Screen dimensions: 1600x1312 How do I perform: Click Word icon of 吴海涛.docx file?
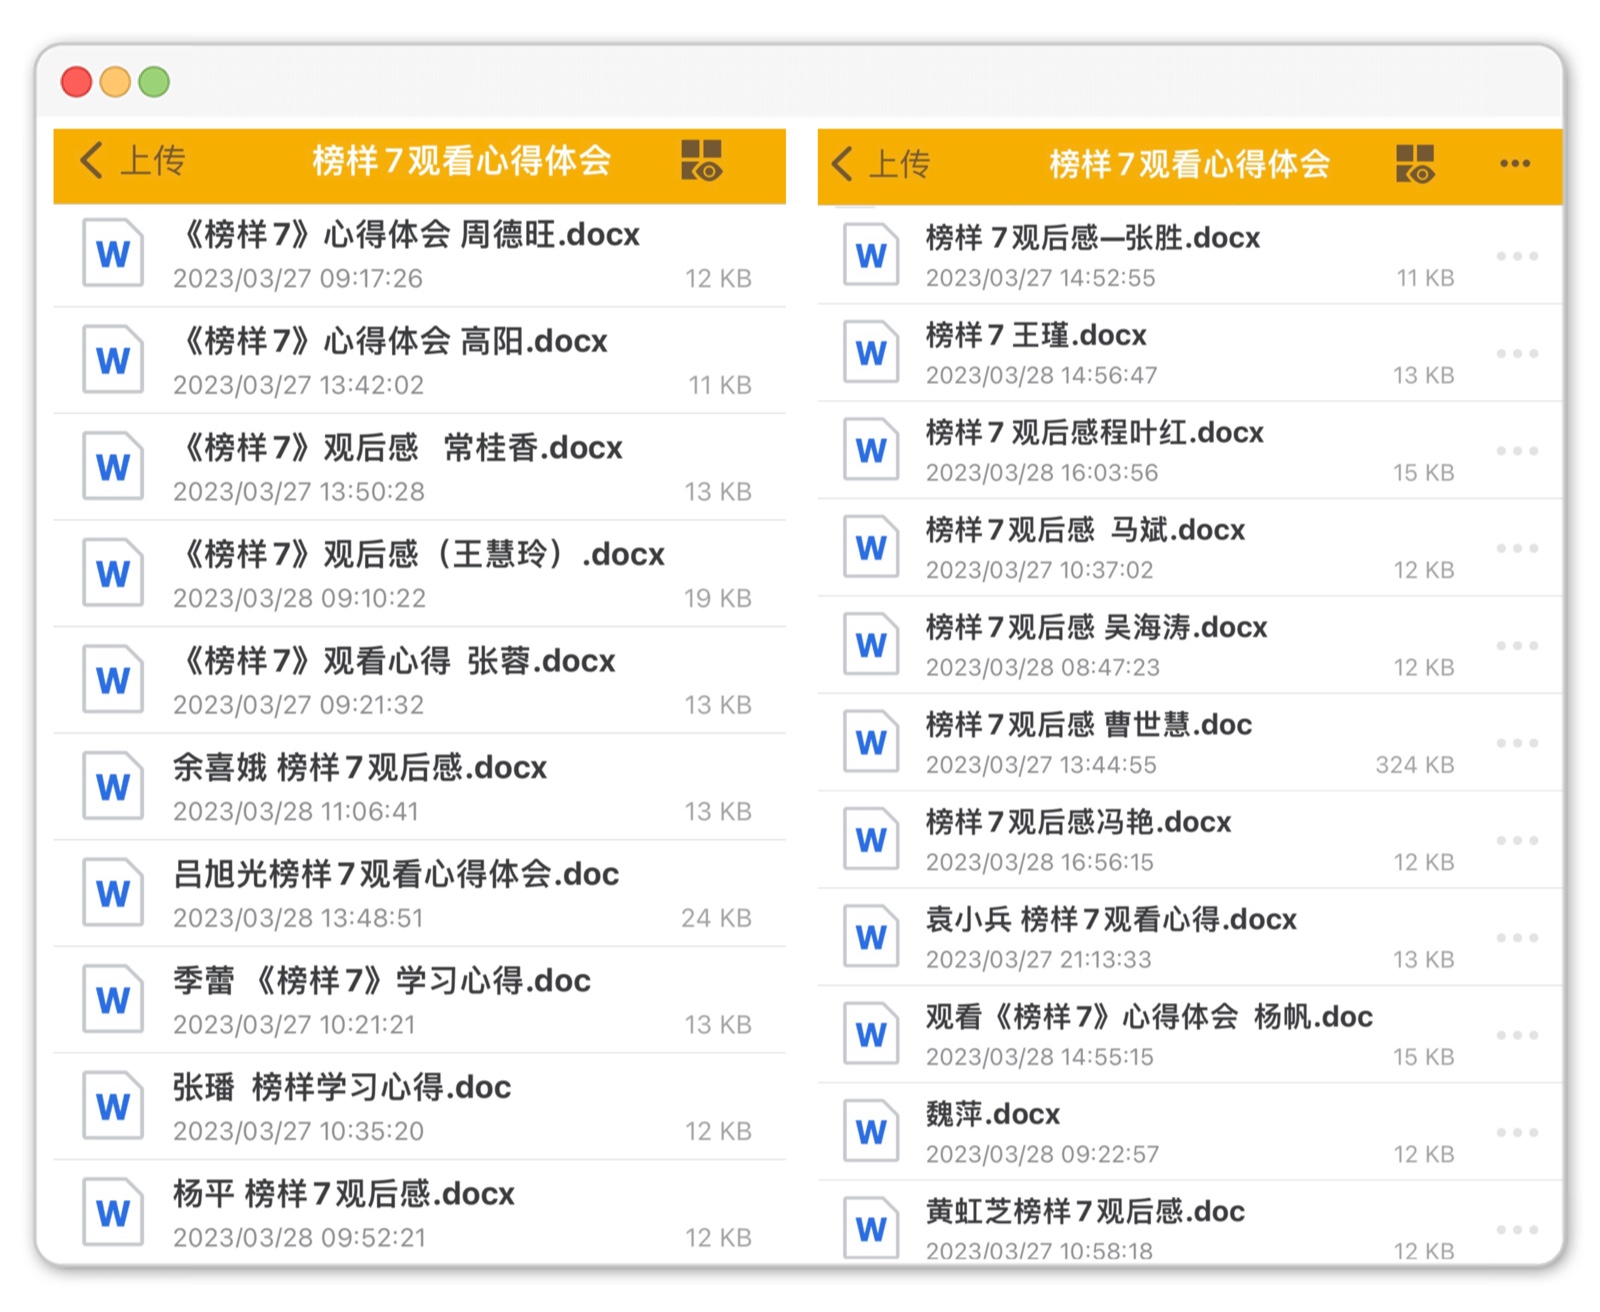coord(871,645)
